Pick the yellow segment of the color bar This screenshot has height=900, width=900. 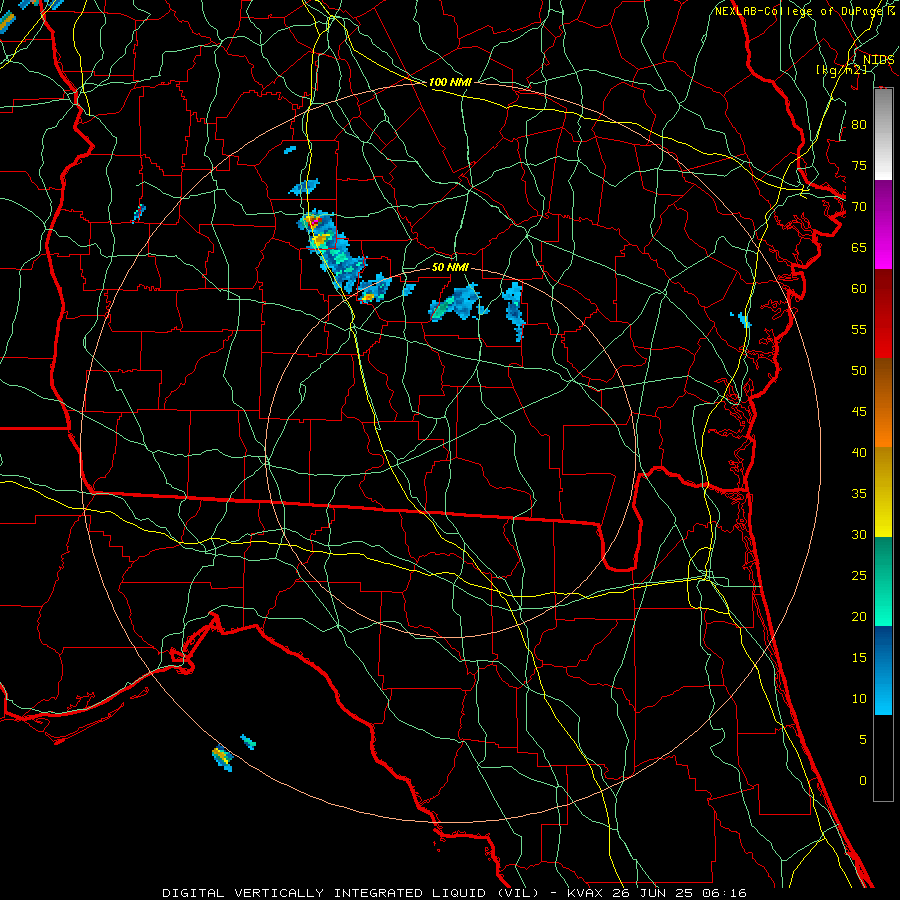click(x=883, y=492)
